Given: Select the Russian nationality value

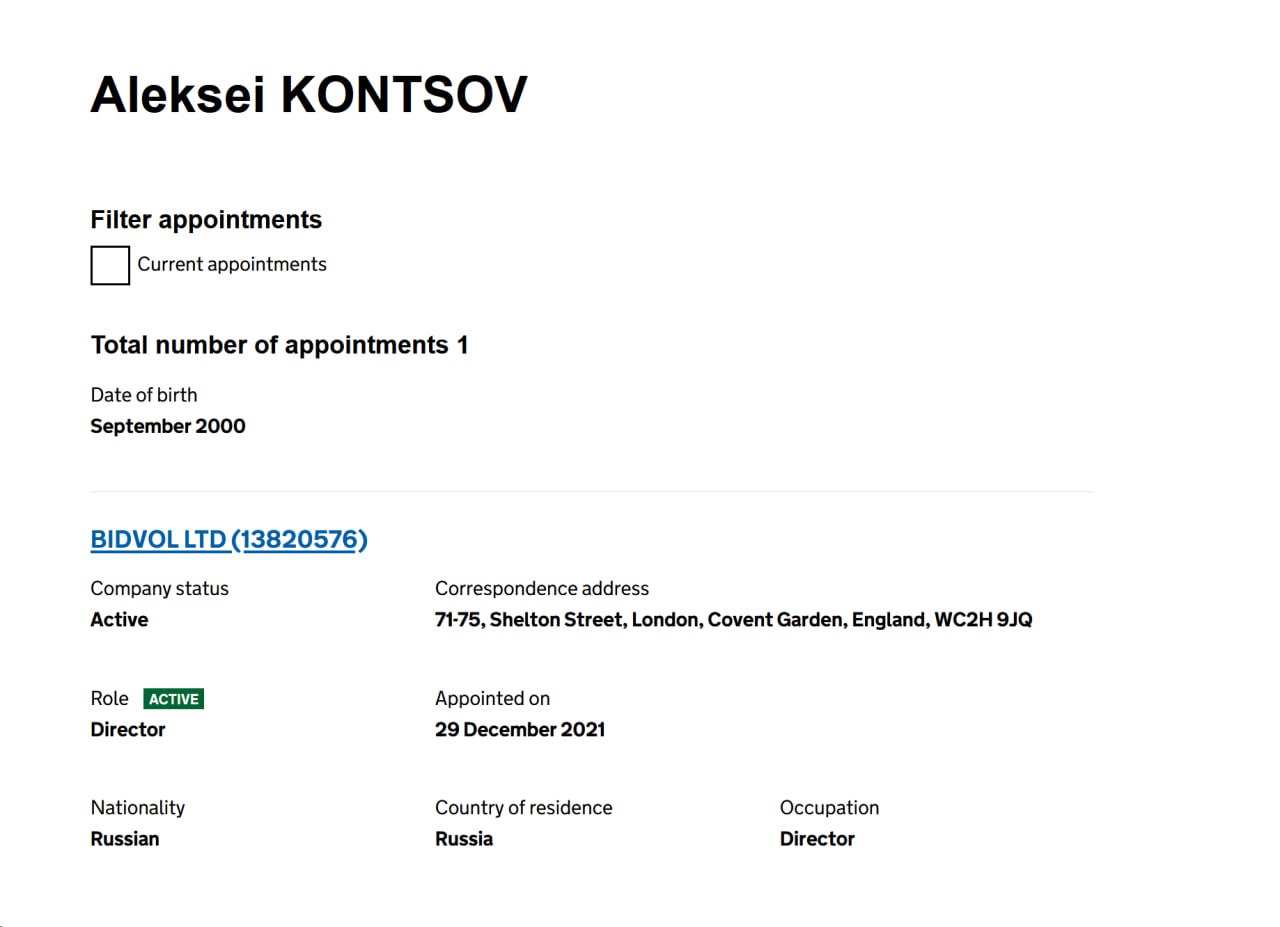Looking at the screenshot, I should click(125, 839).
